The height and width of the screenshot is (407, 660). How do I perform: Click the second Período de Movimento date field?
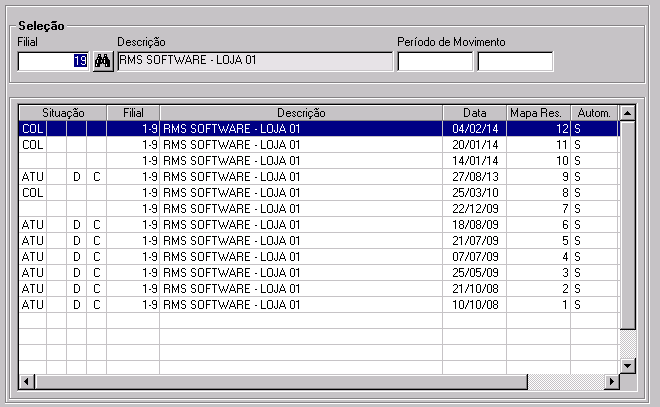pos(515,61)
